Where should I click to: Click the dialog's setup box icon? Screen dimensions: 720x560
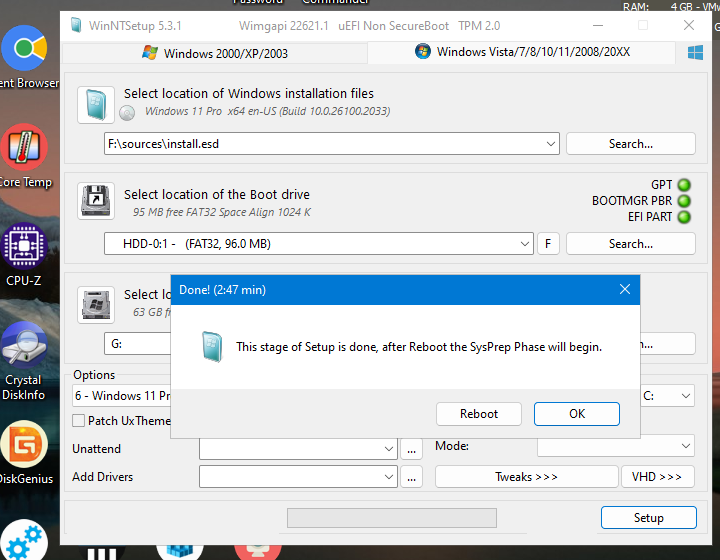coord(212,347)
